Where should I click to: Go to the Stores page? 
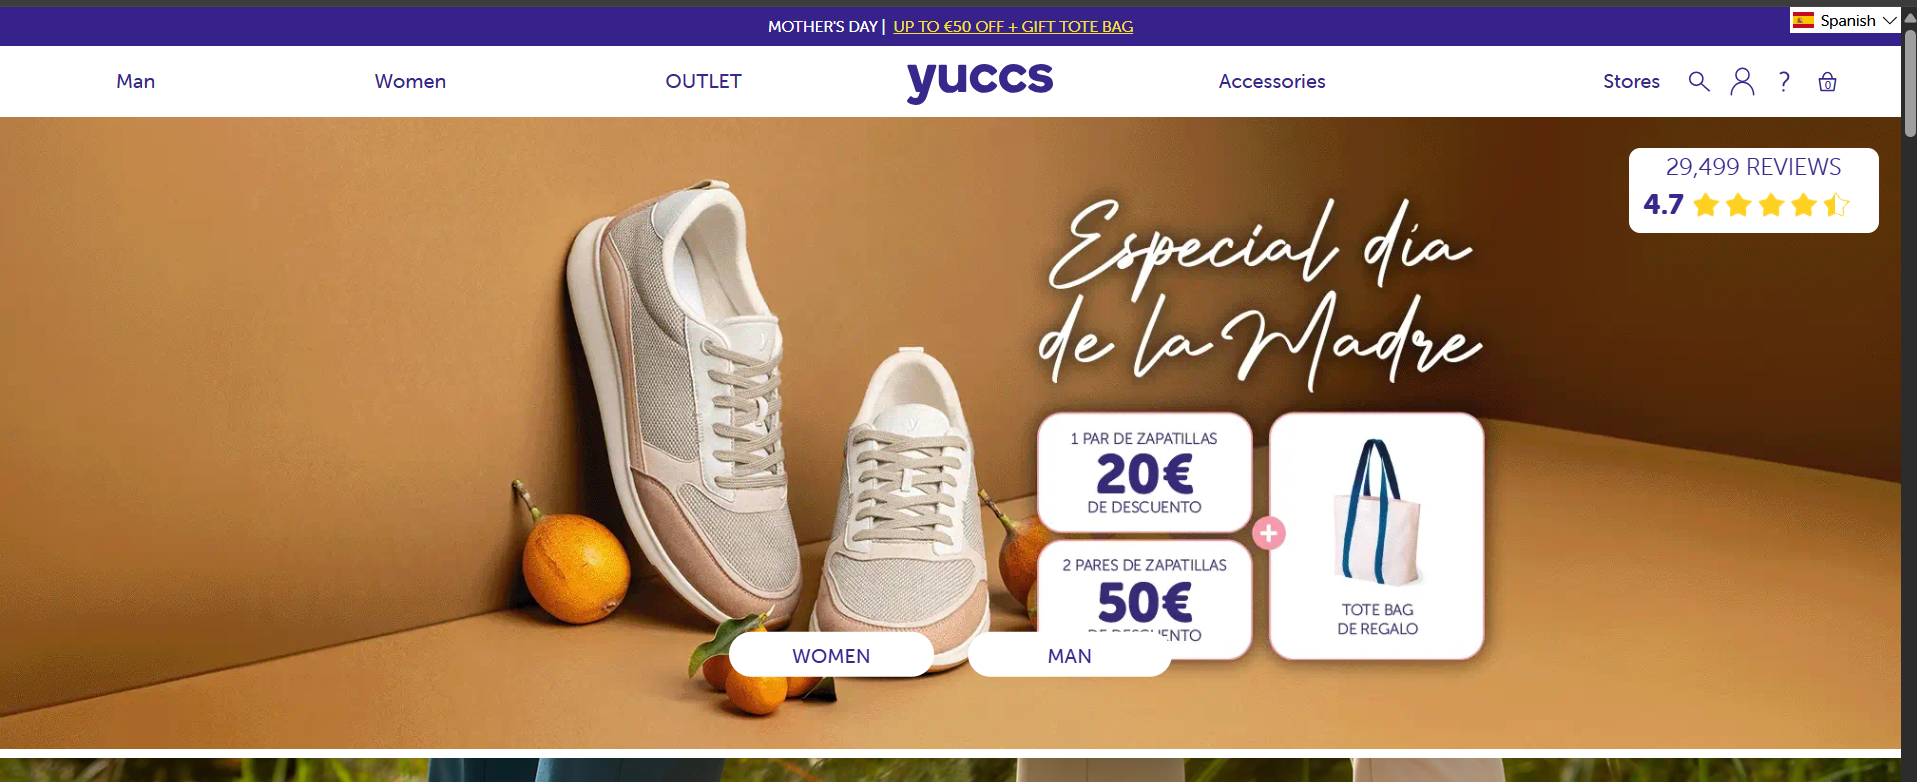pos(1631,81)
